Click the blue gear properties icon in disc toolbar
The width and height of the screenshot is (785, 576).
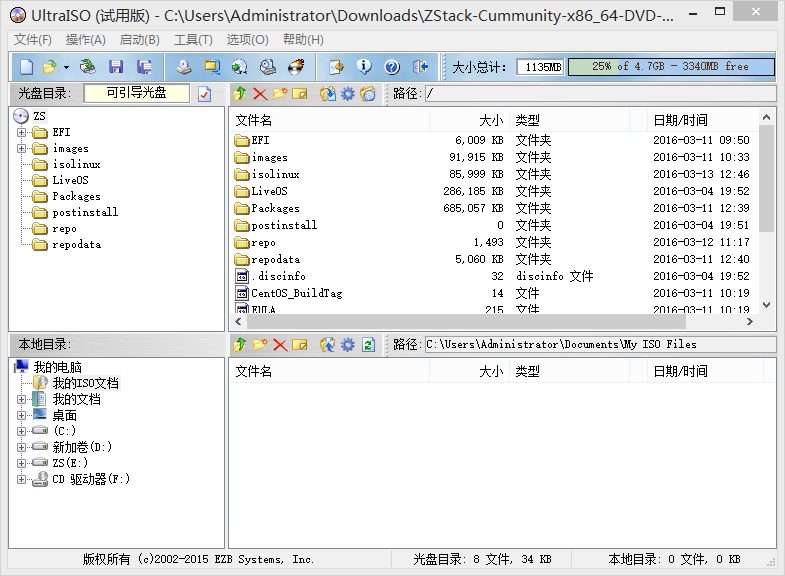coord(347,94)
